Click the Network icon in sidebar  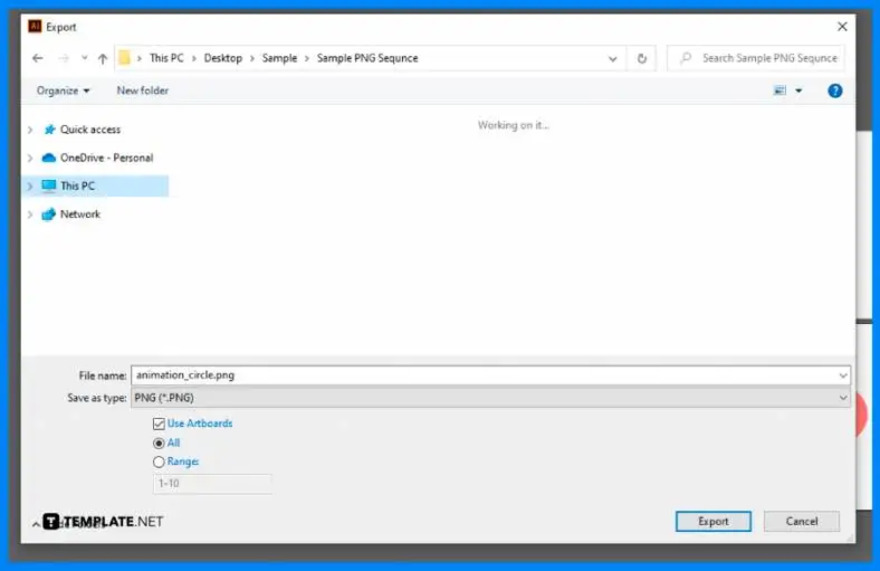click(49, 214)
